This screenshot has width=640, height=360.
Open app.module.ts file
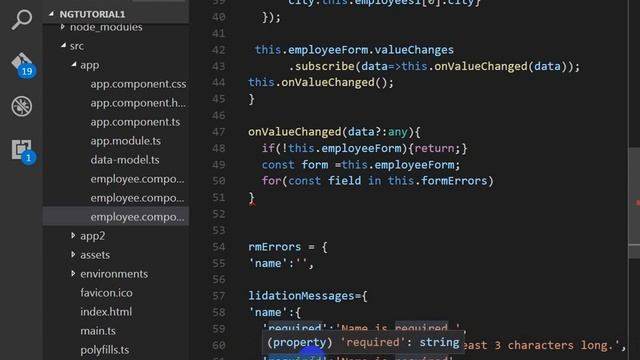point(125,140)
